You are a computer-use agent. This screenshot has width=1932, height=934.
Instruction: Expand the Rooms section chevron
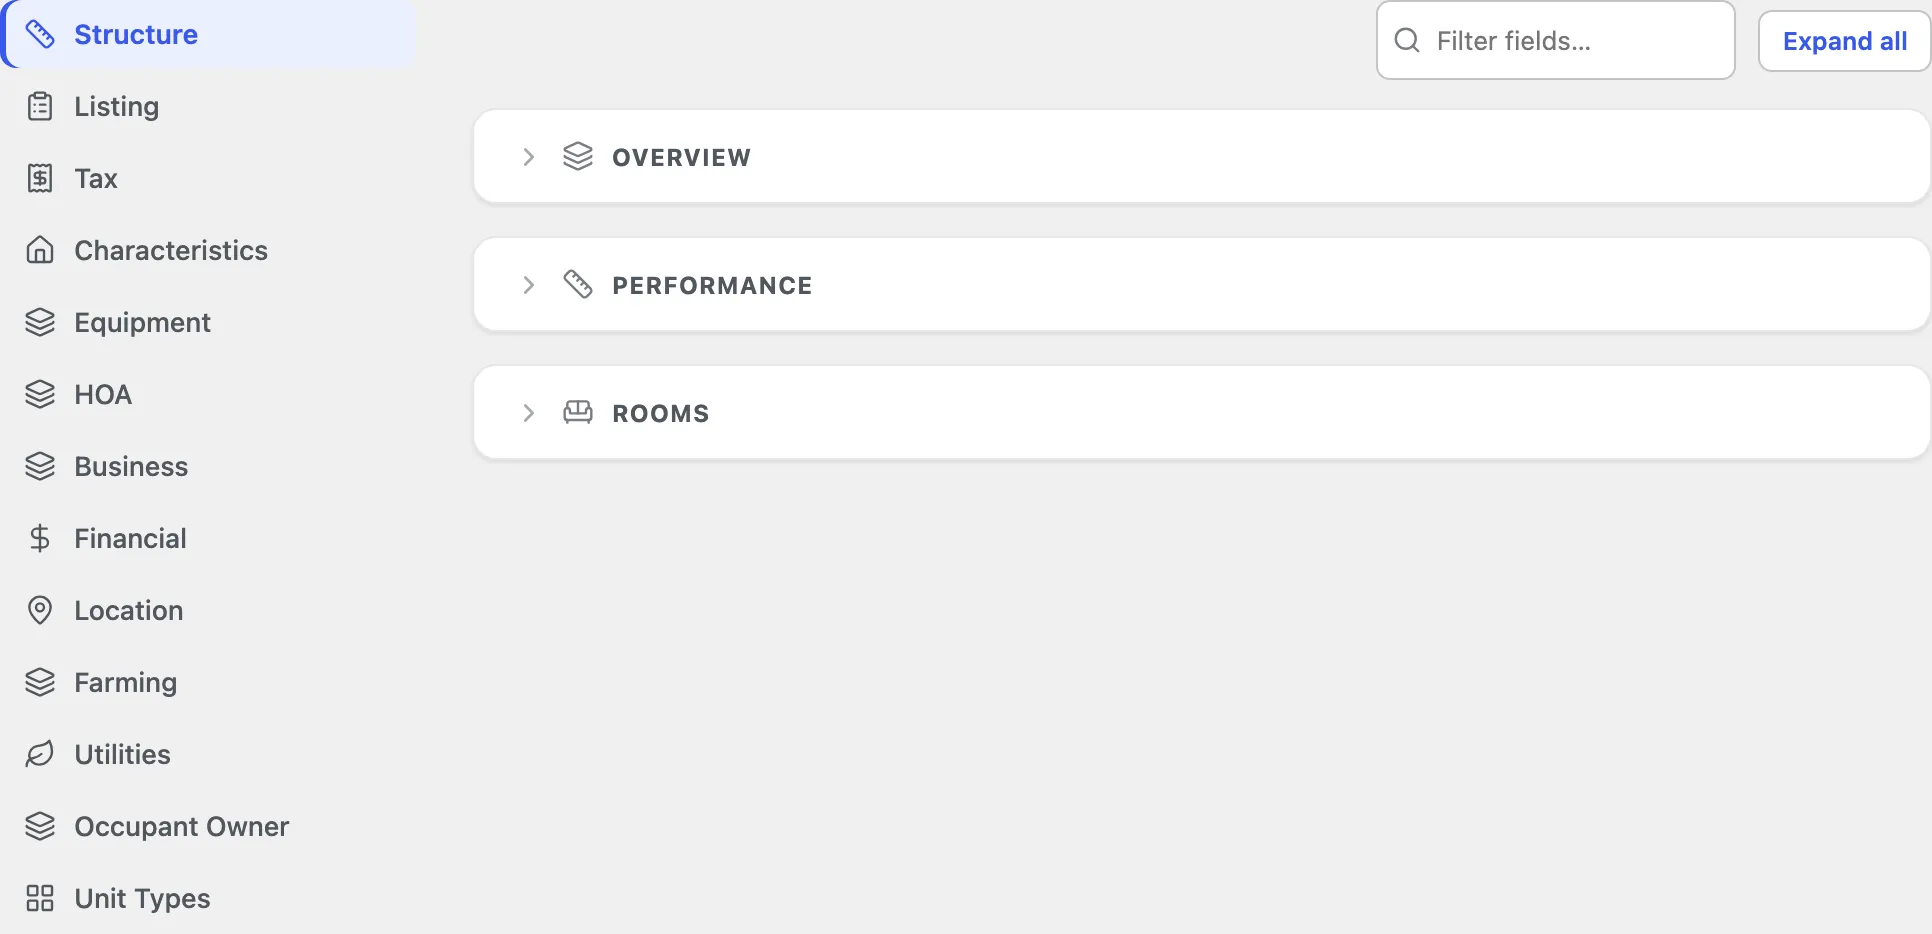pyautogui.click(x=529, y=413)
